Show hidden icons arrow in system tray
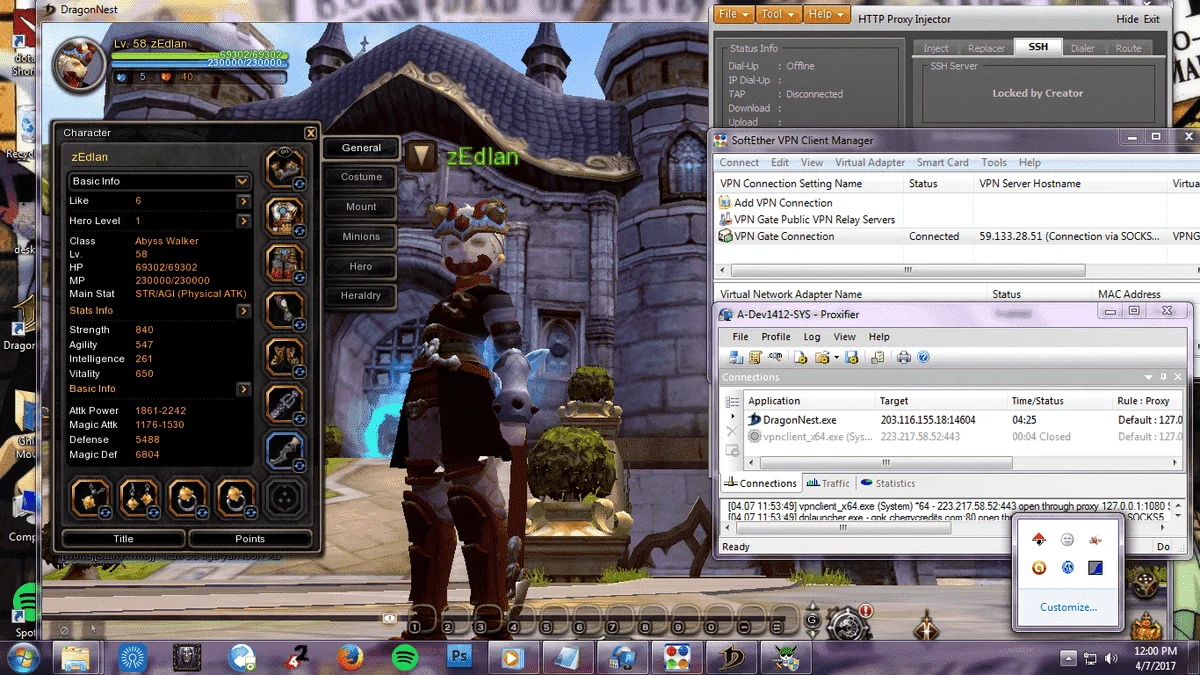This screenshot has height=675, width=1200. pyautogui.click(x=1069, y=658)
